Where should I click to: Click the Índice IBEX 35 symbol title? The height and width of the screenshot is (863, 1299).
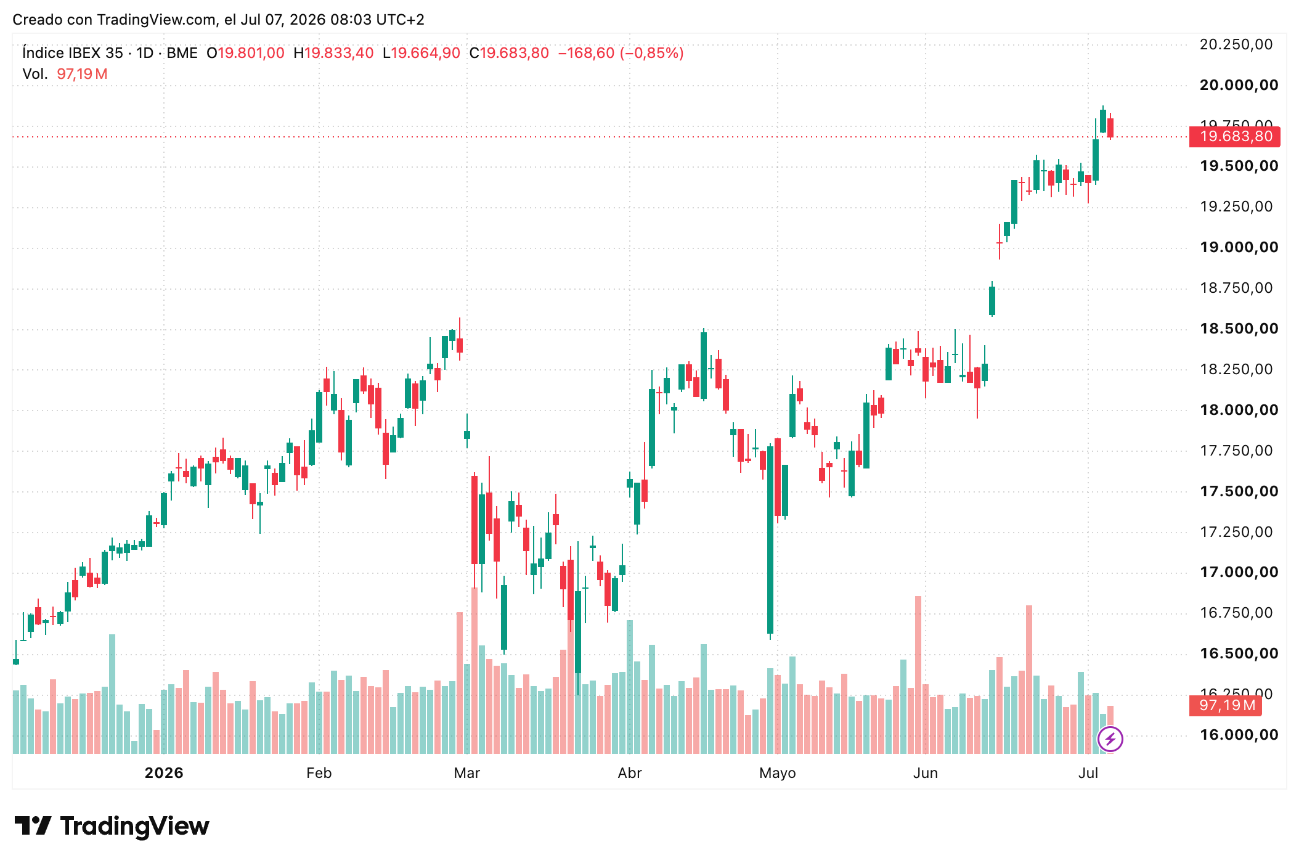coord(71,53)
